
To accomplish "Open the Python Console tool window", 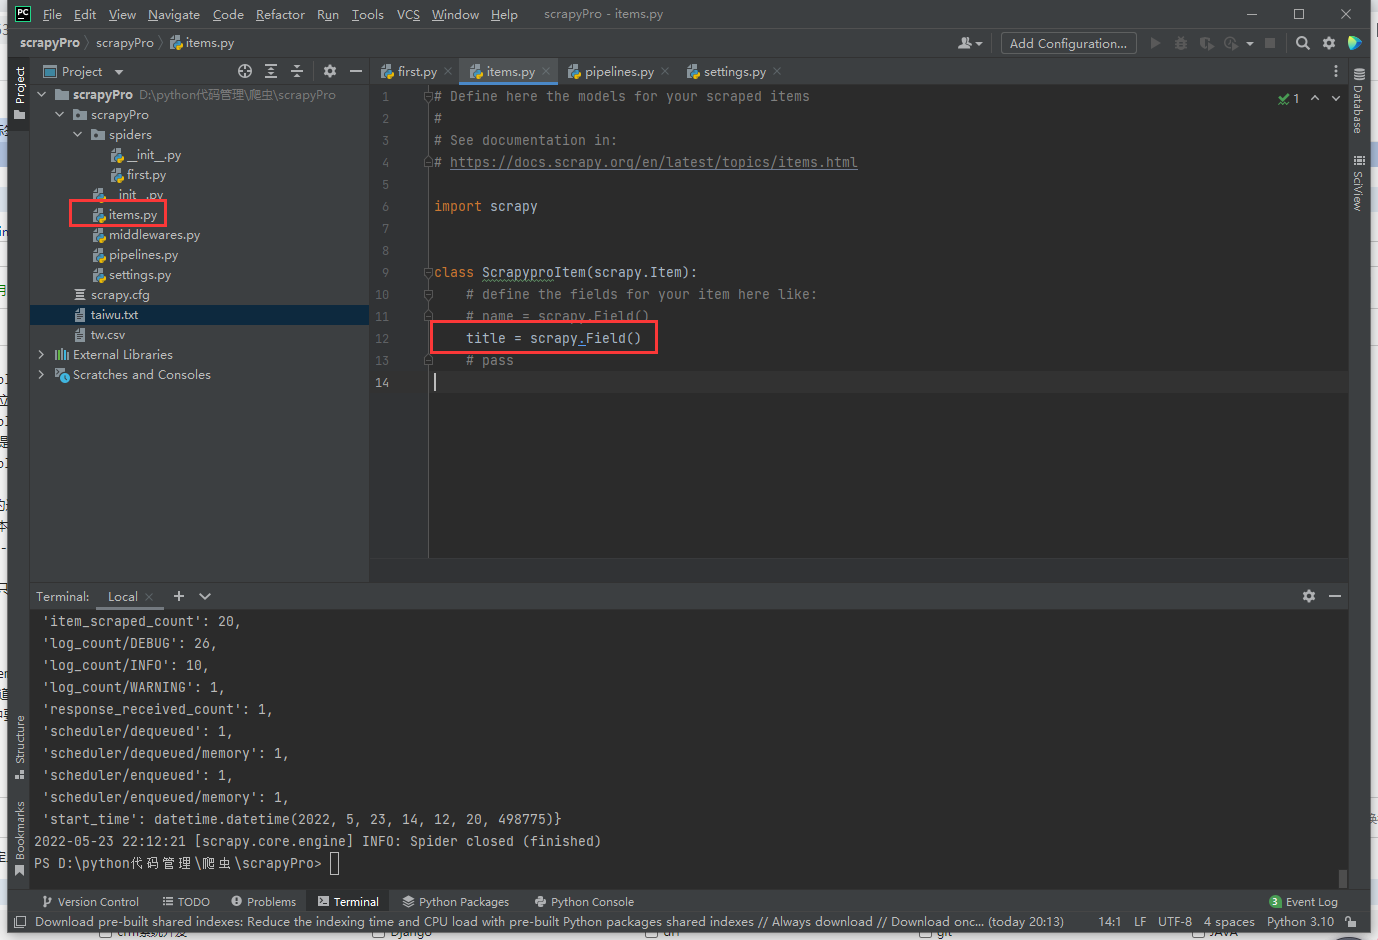I will pyautogui.click(x=584, y=902).
